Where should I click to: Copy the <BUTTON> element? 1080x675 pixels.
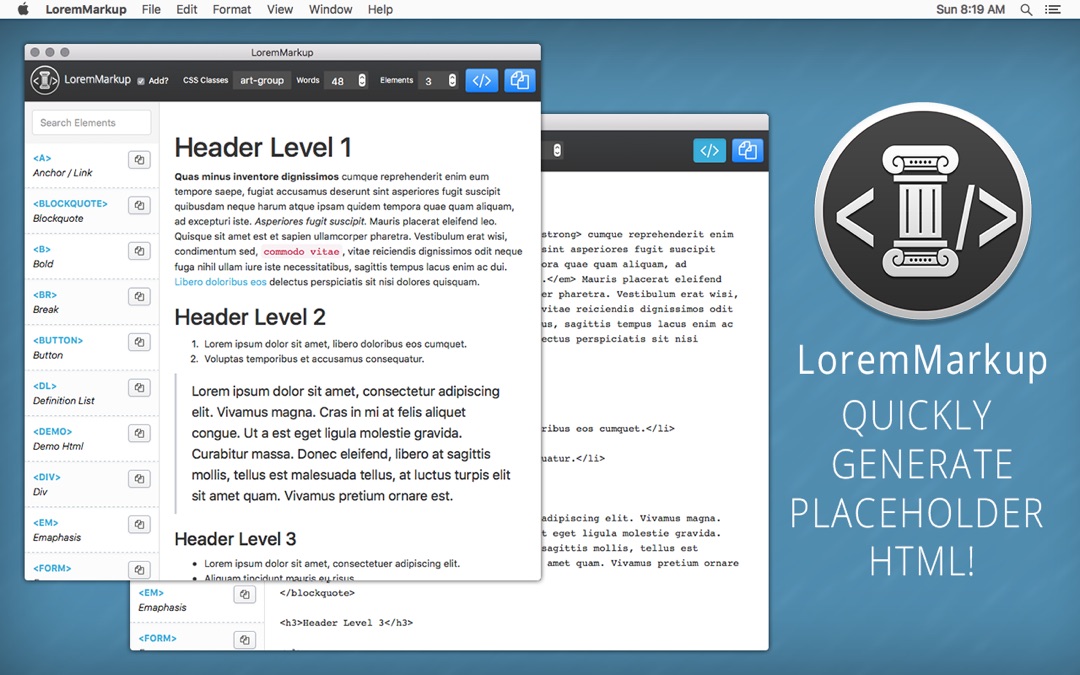coord(139,342)
